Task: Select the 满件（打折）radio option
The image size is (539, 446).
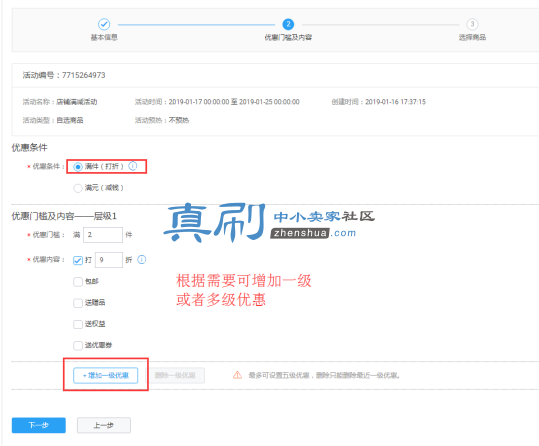Action: coord(78,167)
